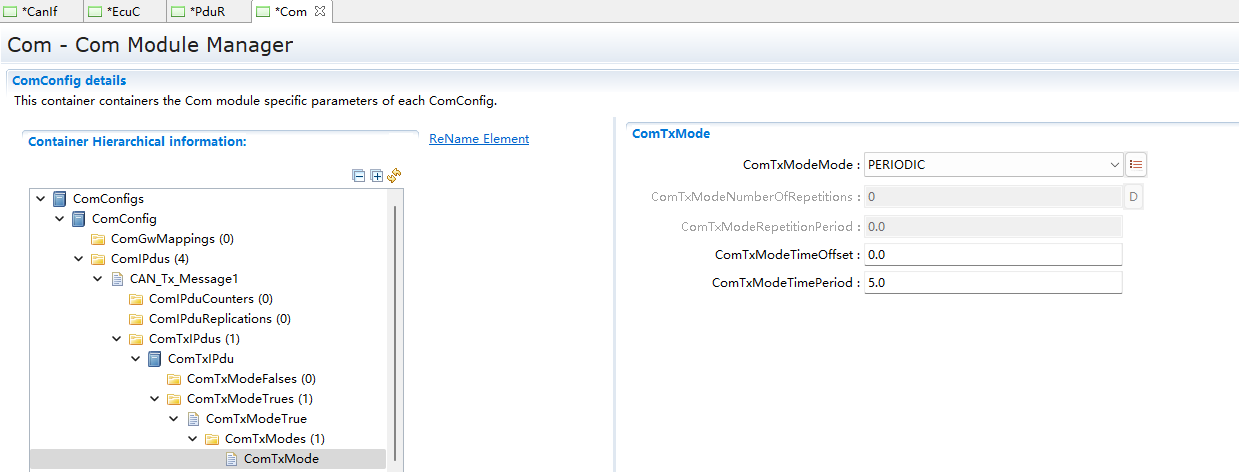This screenshot has width=1239, height=472.
Task: Click the collapse all tree icon
Action: 359,175
